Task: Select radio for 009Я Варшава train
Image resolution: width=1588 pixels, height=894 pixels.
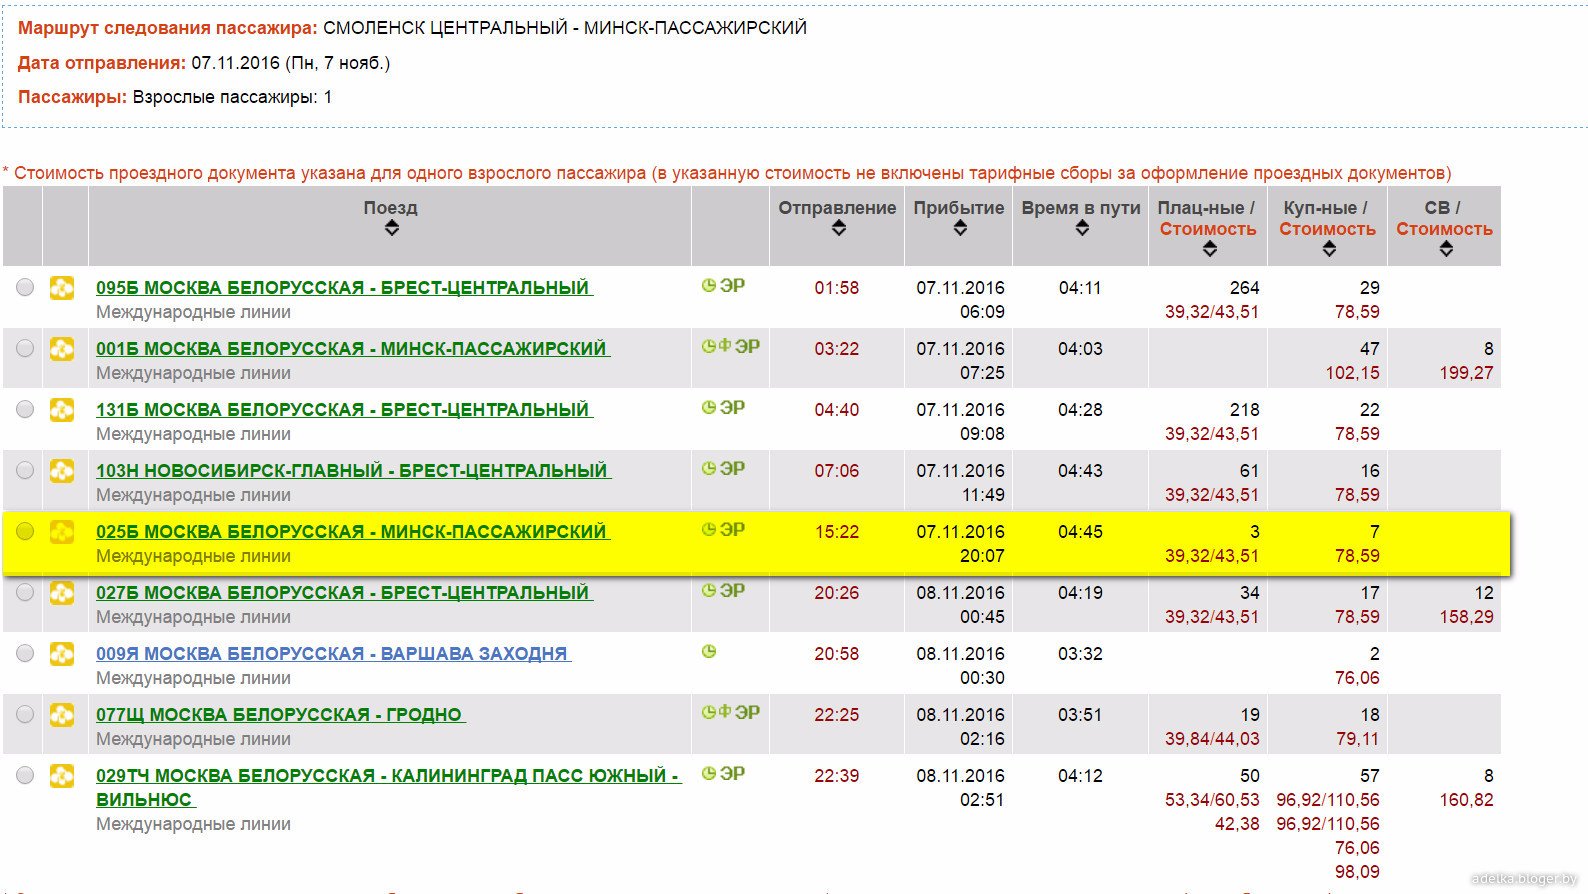Action: pyautogui.click(x=24, y=654)
